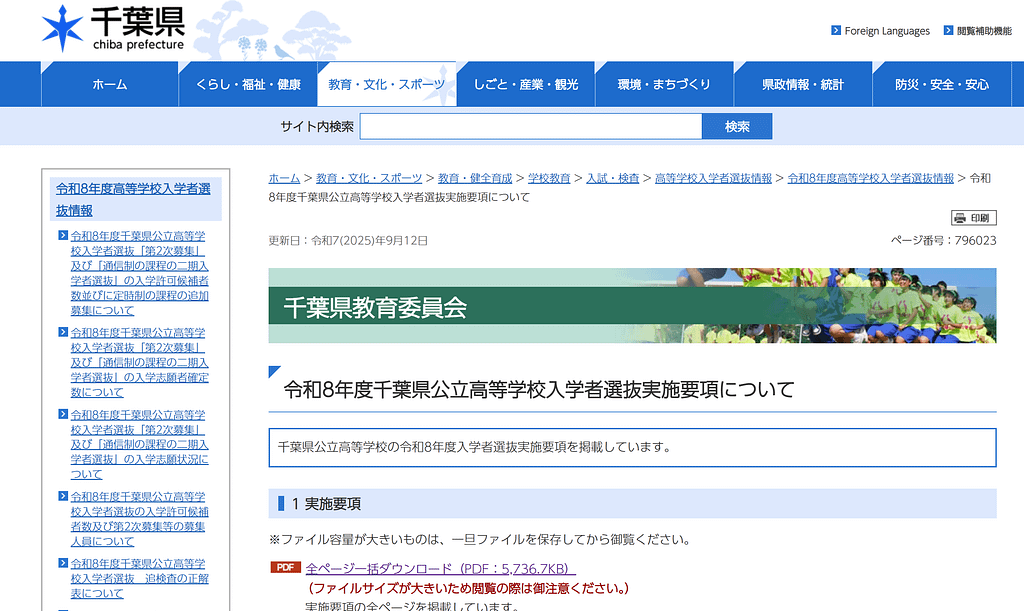Open the ホーム navigation tab
1024x611 pixels.
click(x=109, y=84)
